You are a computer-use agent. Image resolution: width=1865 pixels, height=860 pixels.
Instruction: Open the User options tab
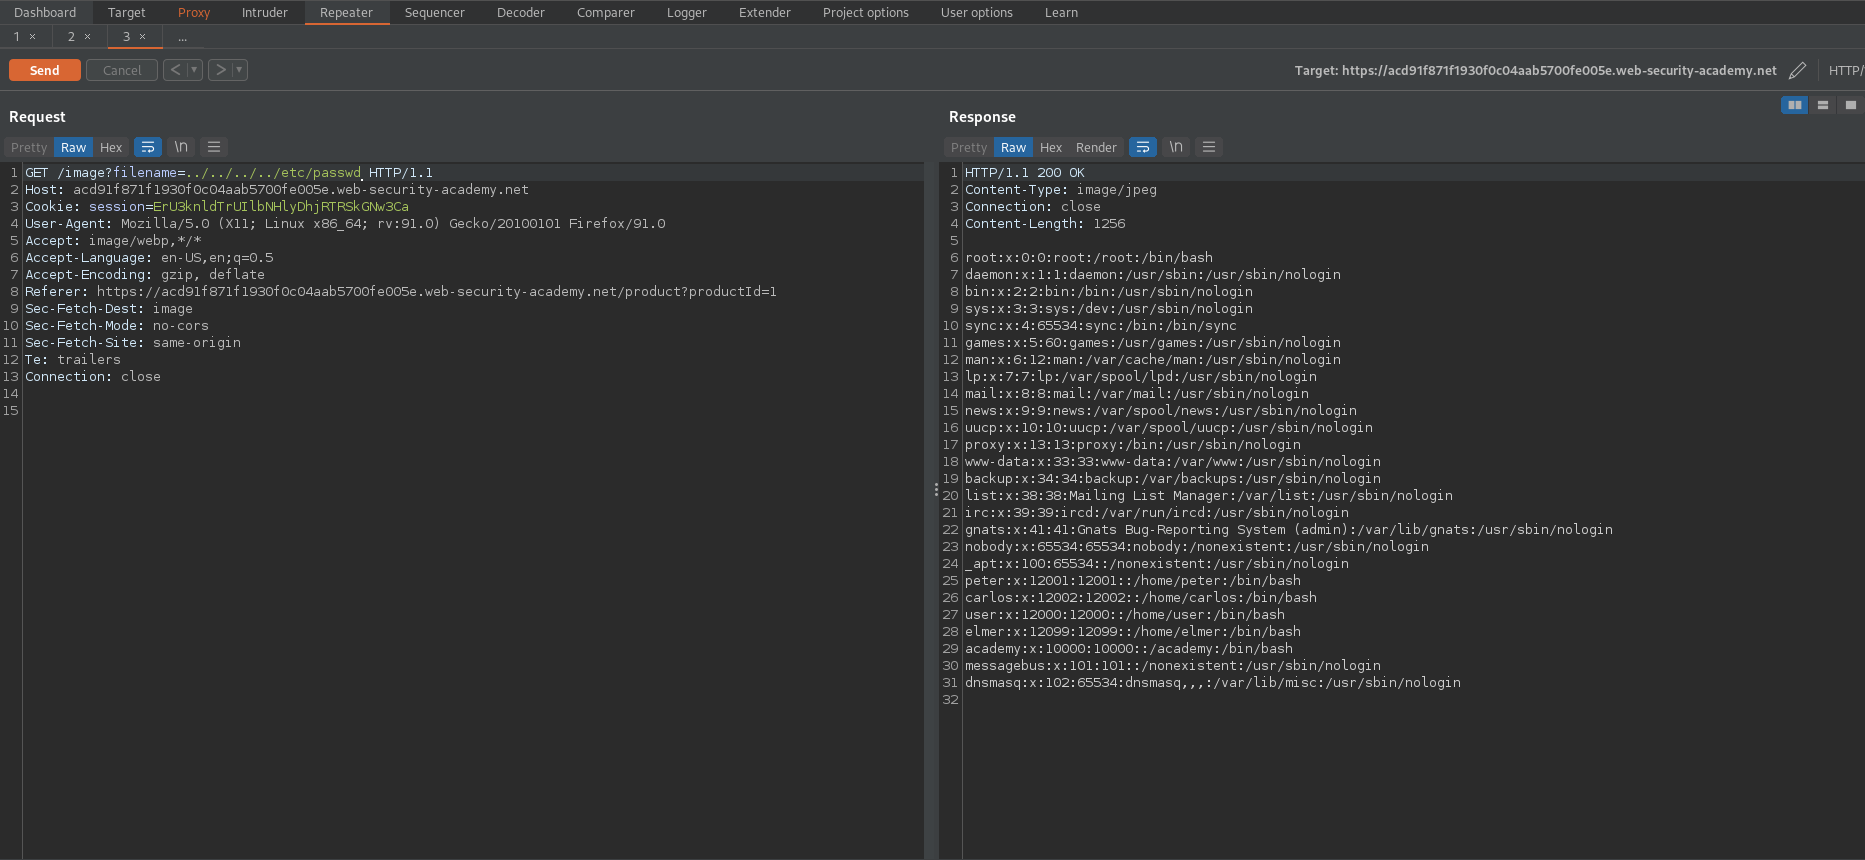[977, 12]
